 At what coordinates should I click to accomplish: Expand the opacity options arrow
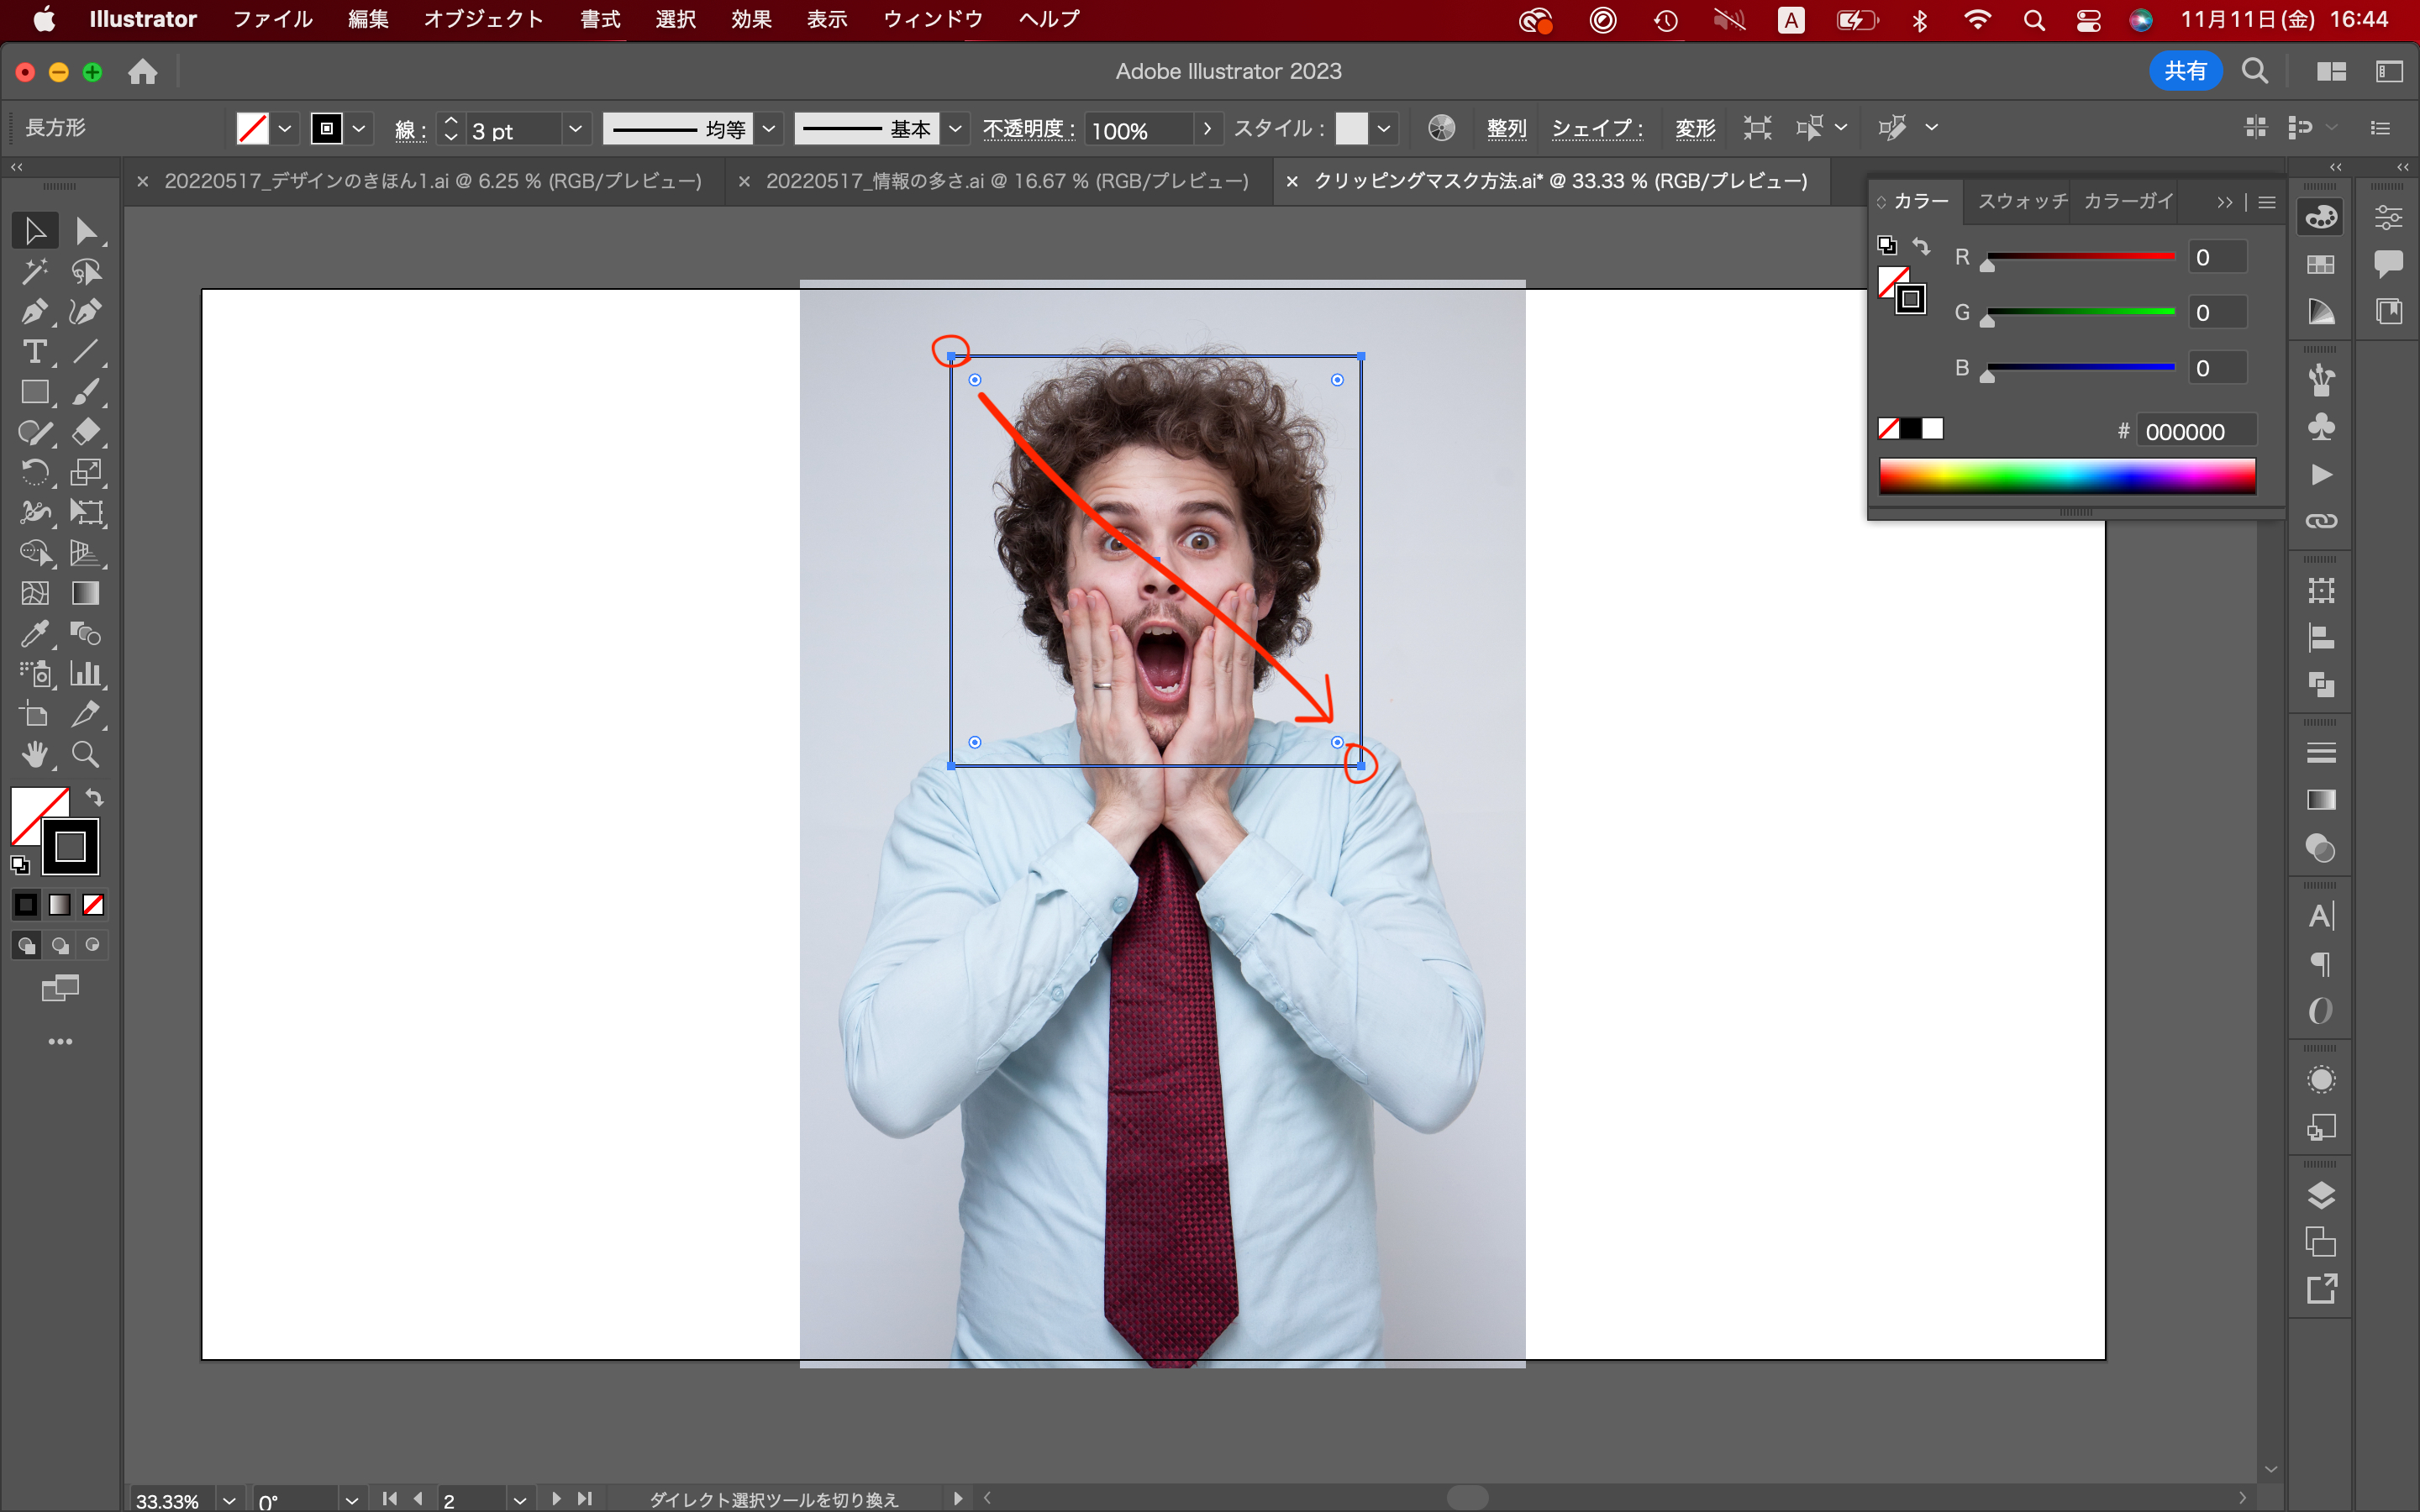(1207, 129)
